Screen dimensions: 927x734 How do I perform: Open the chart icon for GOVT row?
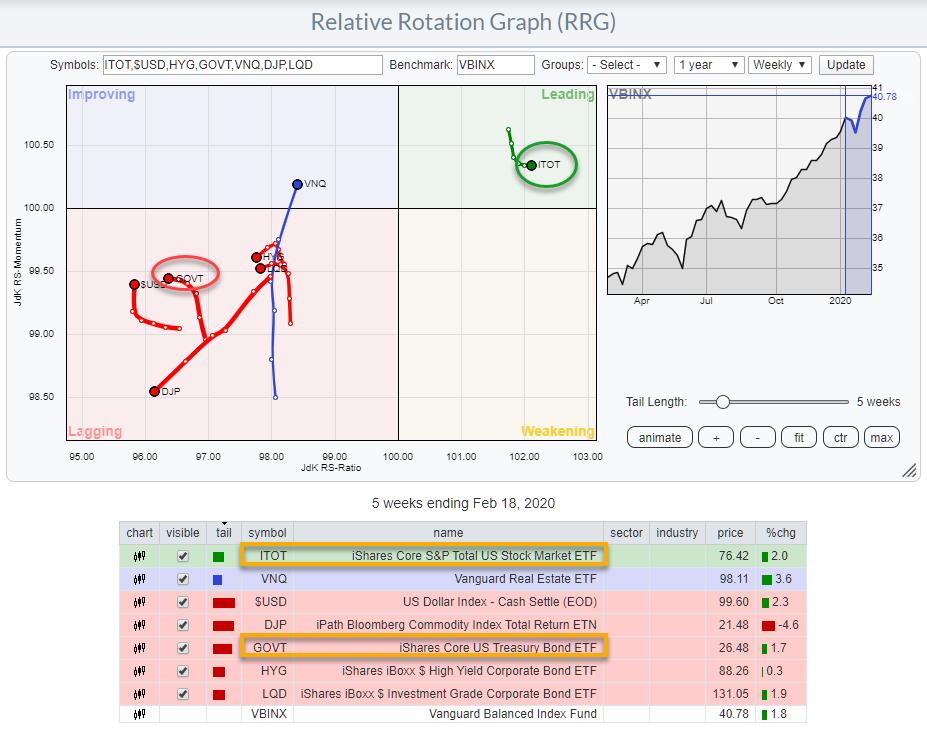pos(140,648)
